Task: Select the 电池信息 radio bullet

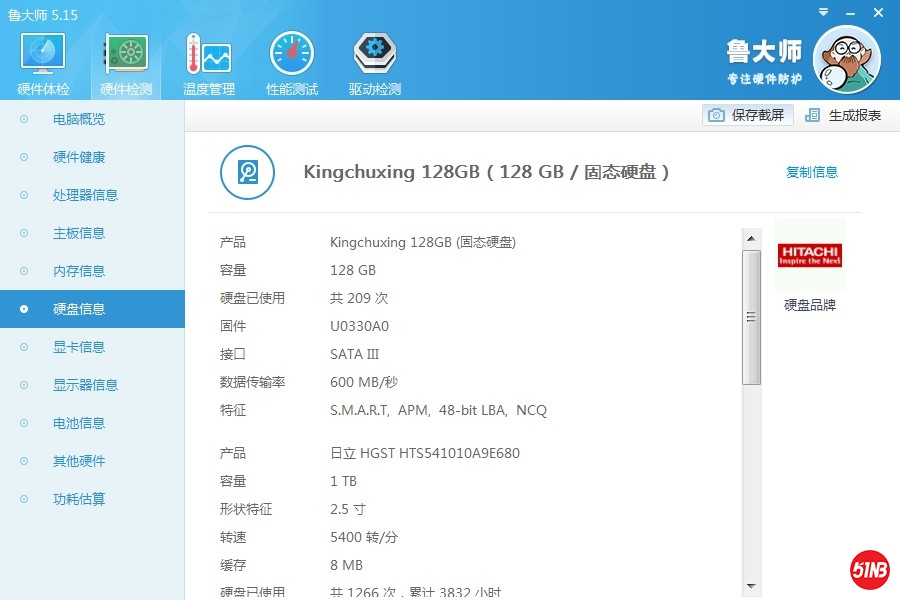Action: click(24, 423)
